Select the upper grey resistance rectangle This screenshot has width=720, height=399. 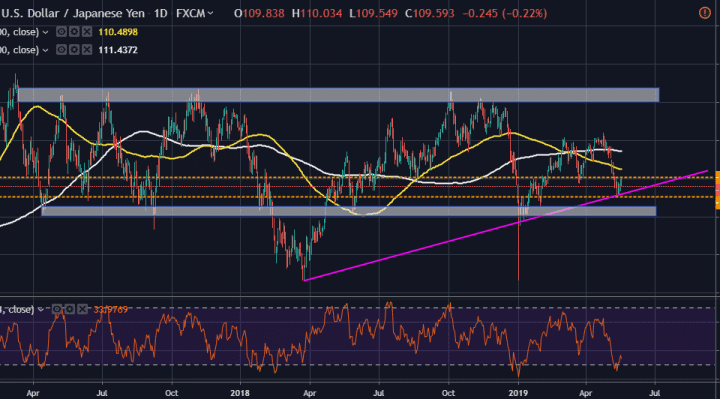click(338, 95)
